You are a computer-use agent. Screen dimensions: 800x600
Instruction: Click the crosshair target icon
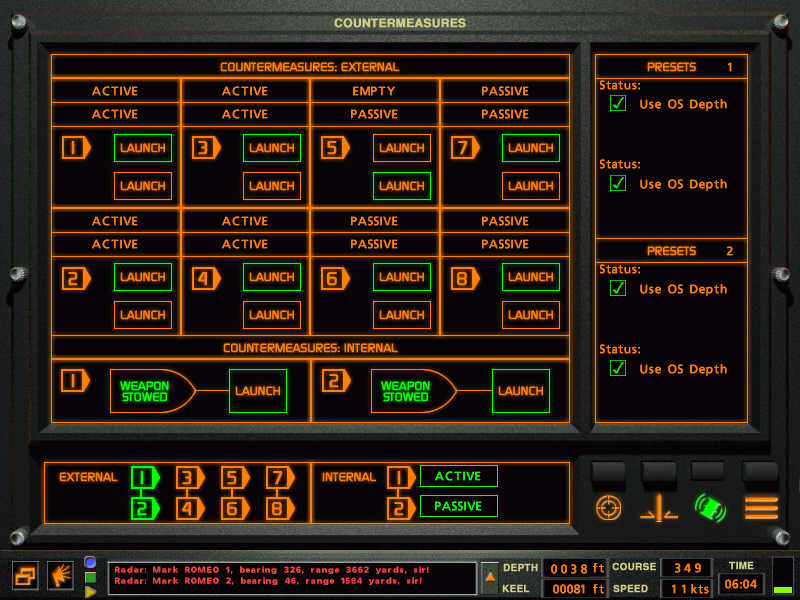click(608, 507)
